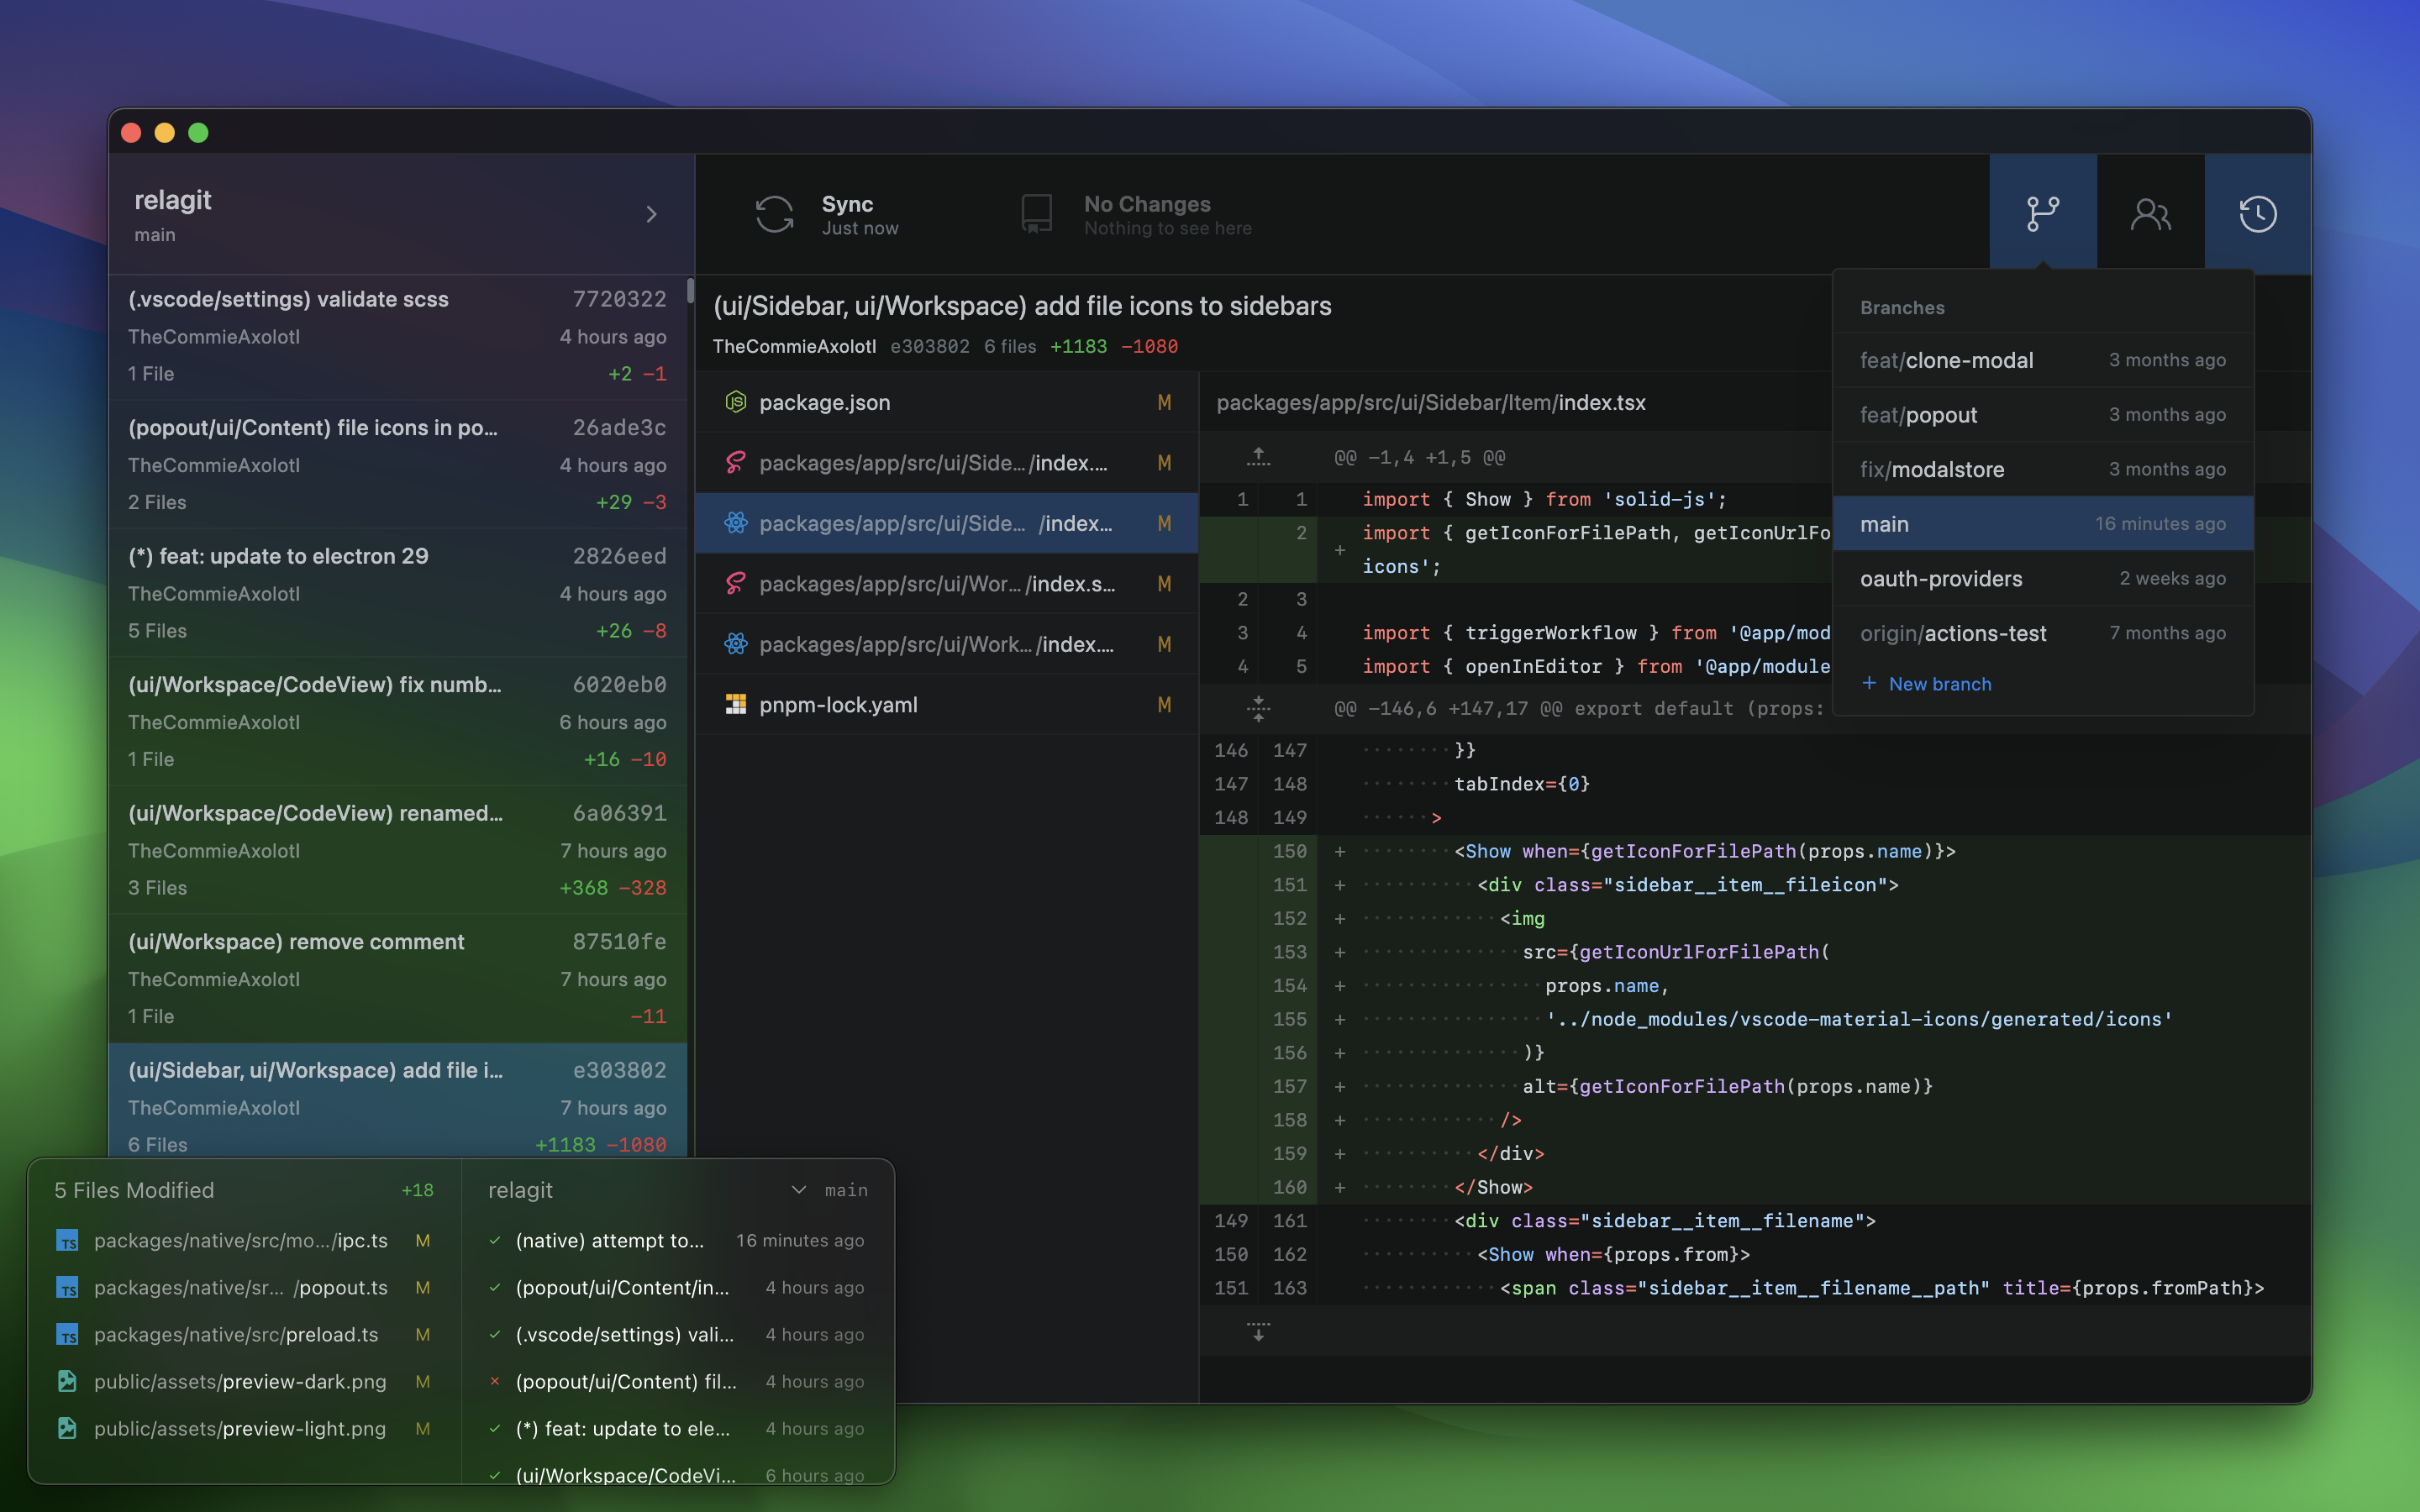Click the package.json file icon
Image resolution: width=2420 pixels, height=1512 pixels.
point(736,402)
